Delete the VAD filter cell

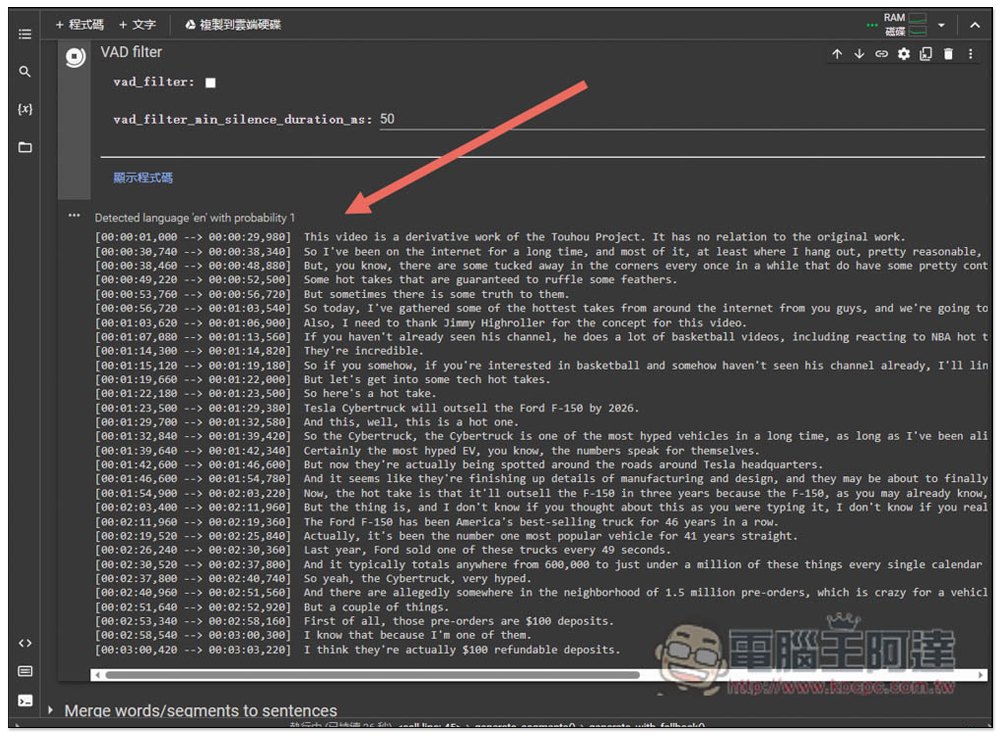pos(948,54)
